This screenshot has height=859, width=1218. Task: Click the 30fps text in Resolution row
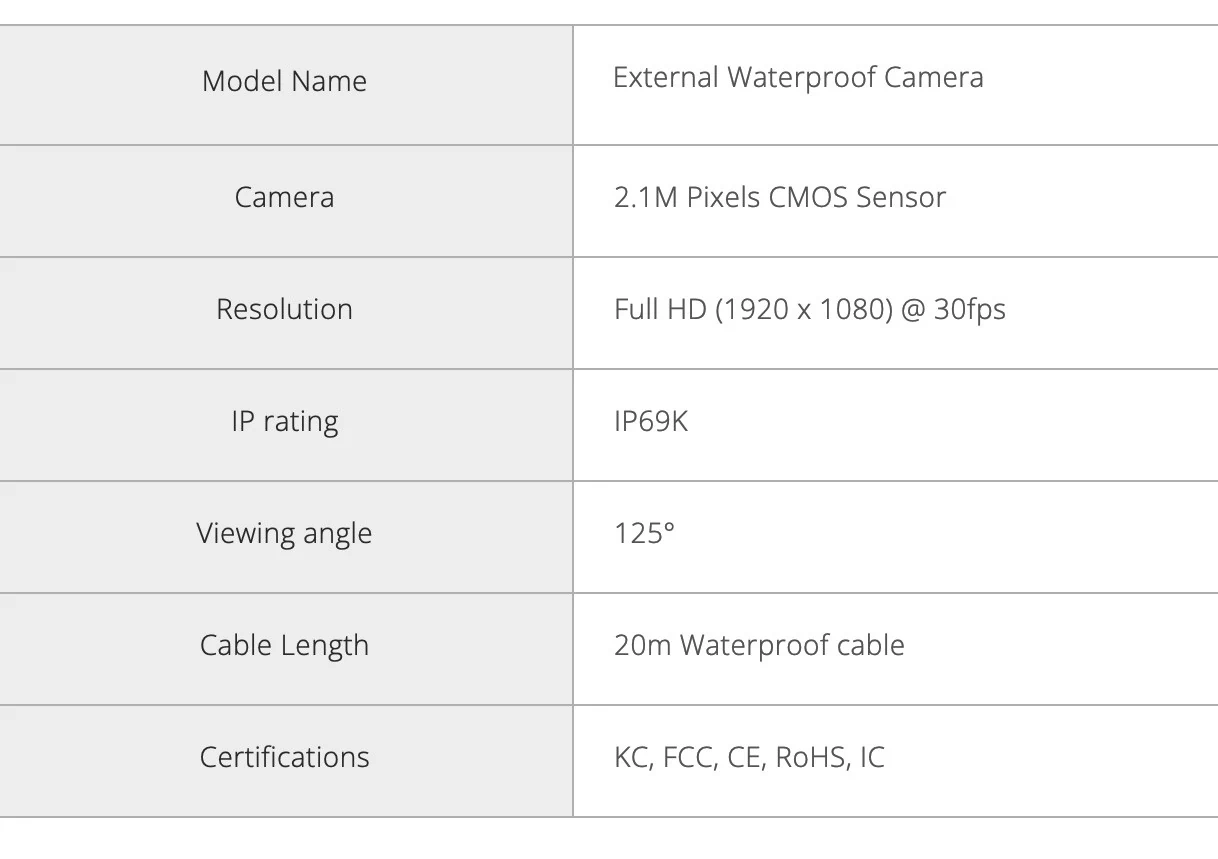pos(970,310)
